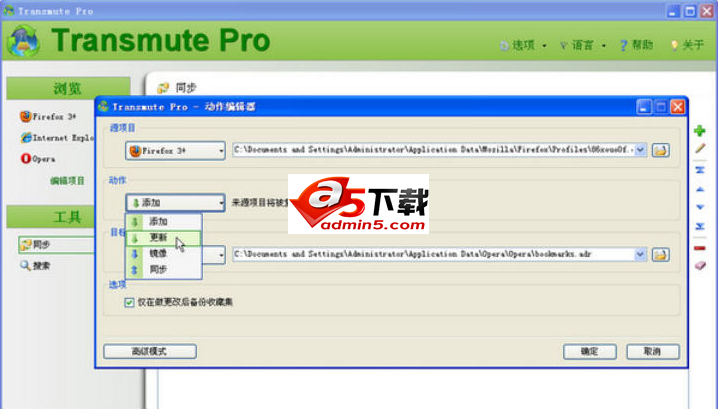Click 帮助 in the header

[636, 45]
